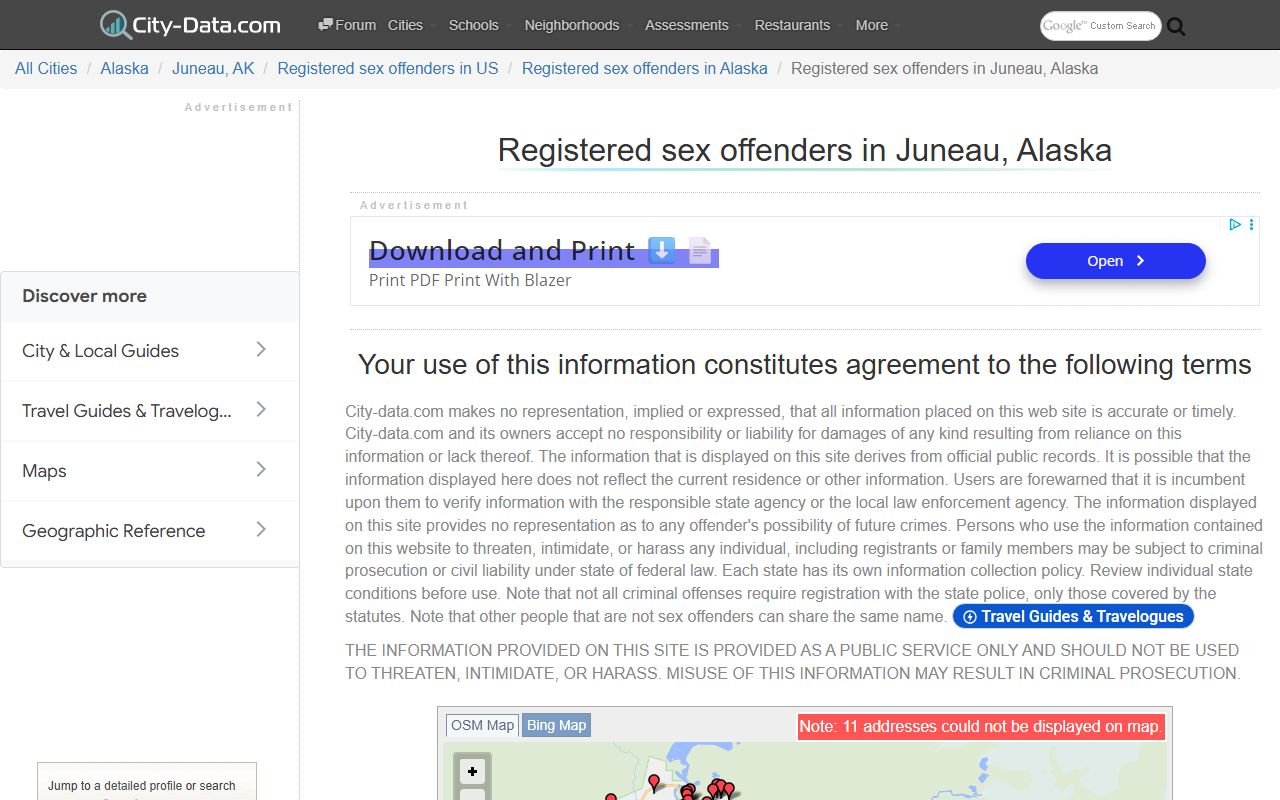
Task: Open the Alaska breadcrumb link
Action: coord(125,68)
